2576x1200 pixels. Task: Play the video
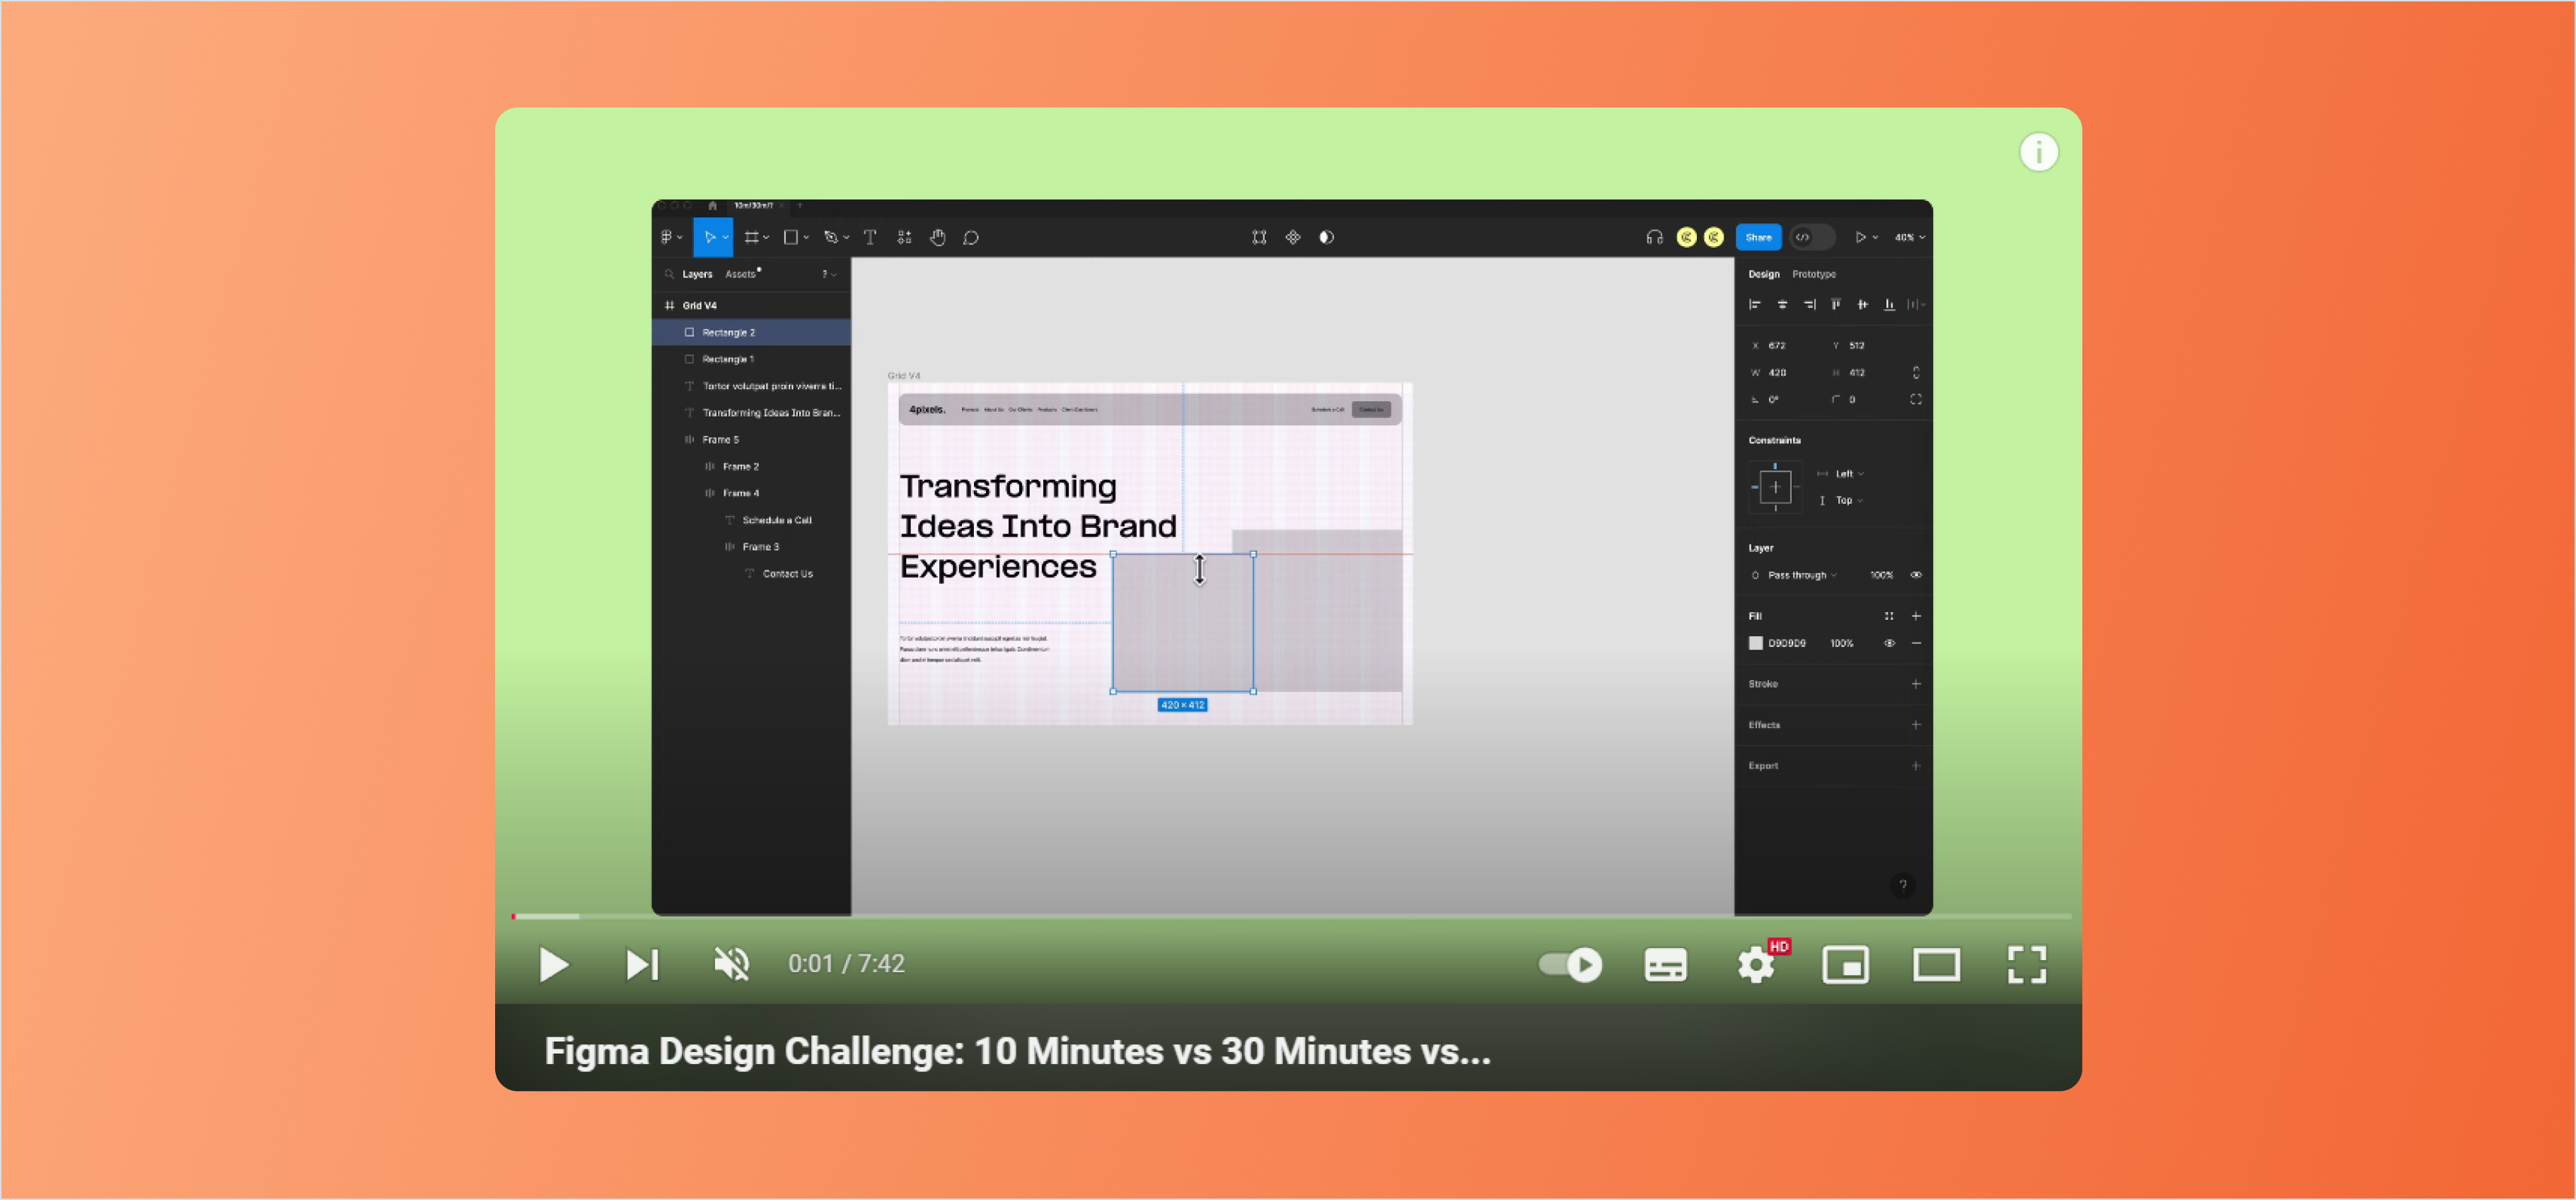[553, 964]
